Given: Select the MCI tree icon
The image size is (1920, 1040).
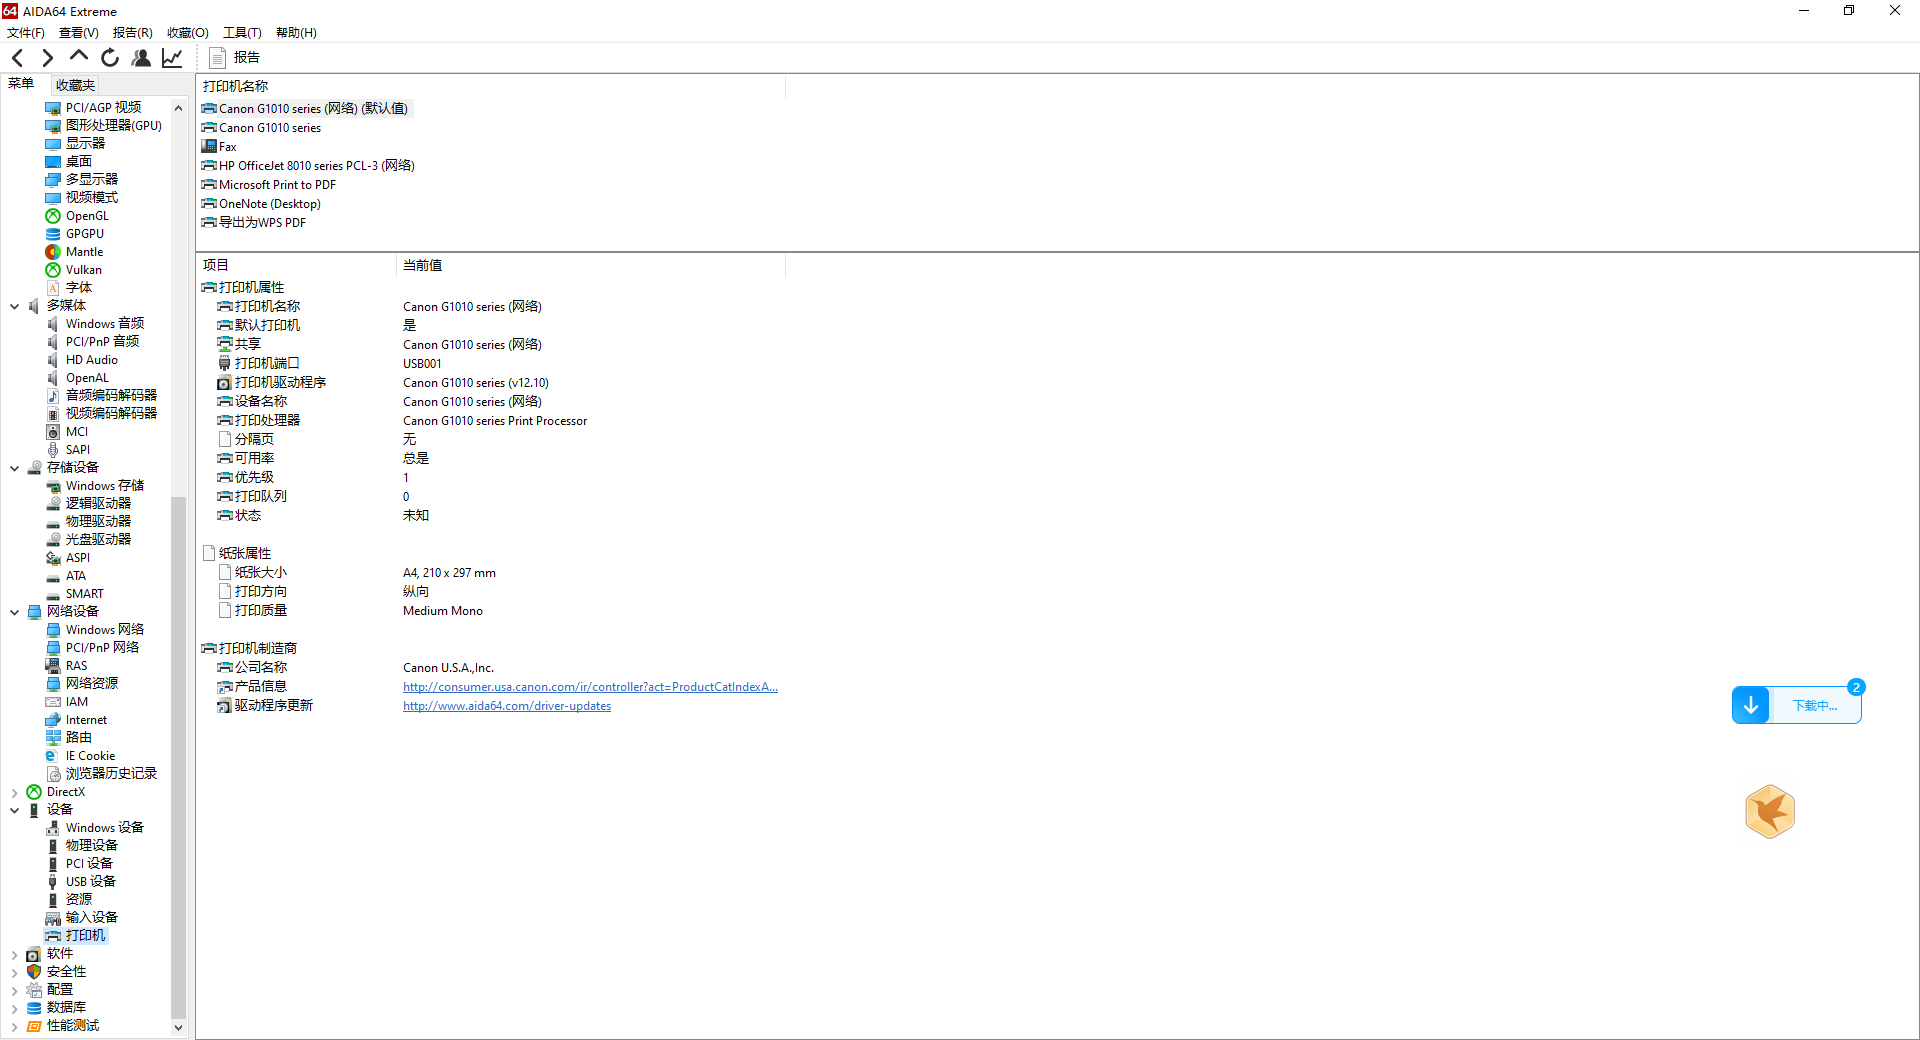Looking at the screenshot, I should 53,432.
